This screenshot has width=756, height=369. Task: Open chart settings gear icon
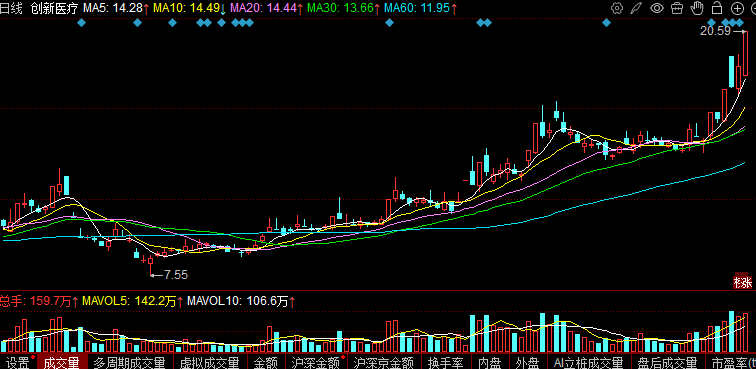tap(617, 8)
